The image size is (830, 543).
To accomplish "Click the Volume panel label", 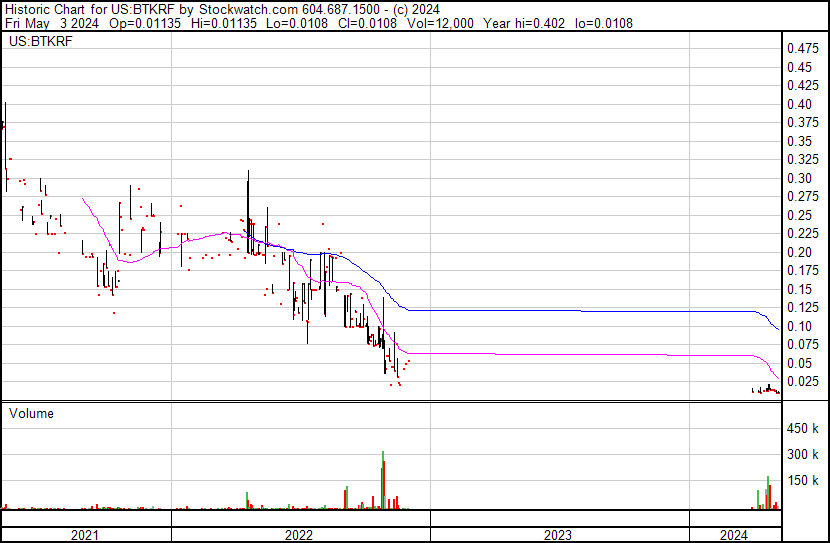I will click(31, 413).
